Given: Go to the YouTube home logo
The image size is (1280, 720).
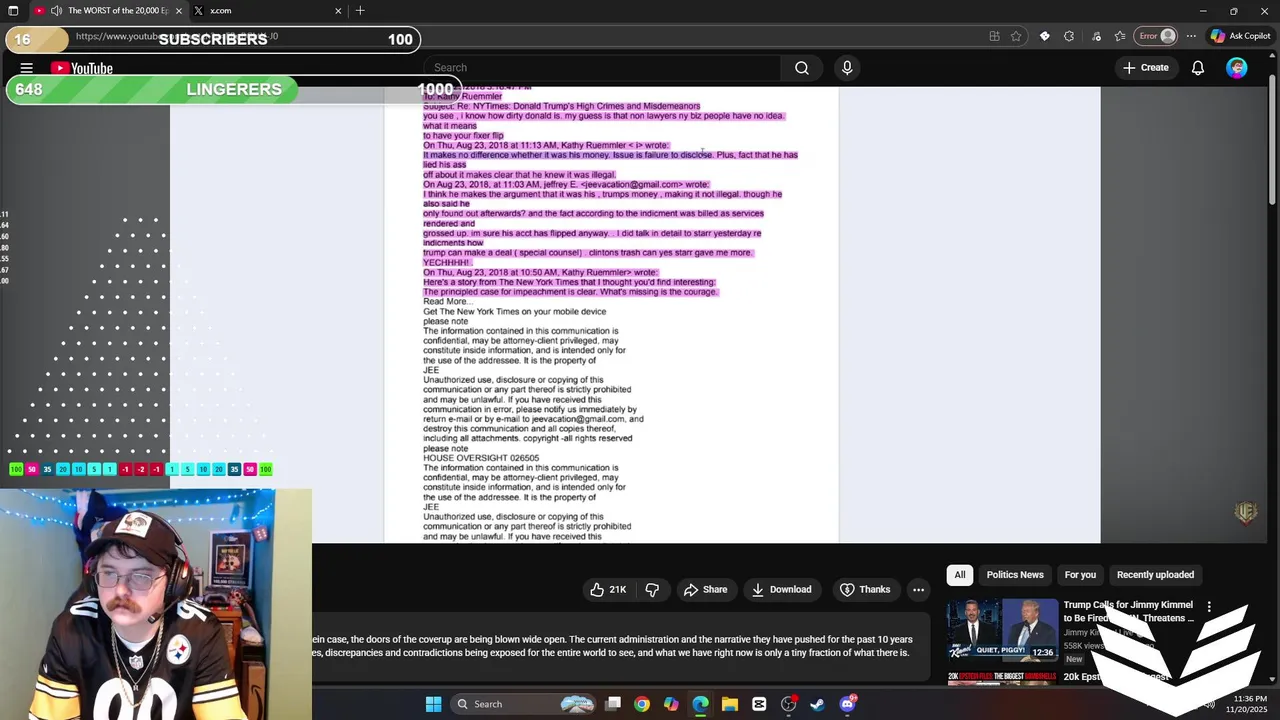Looking at the screenshot, I should (x=82, y=68).
